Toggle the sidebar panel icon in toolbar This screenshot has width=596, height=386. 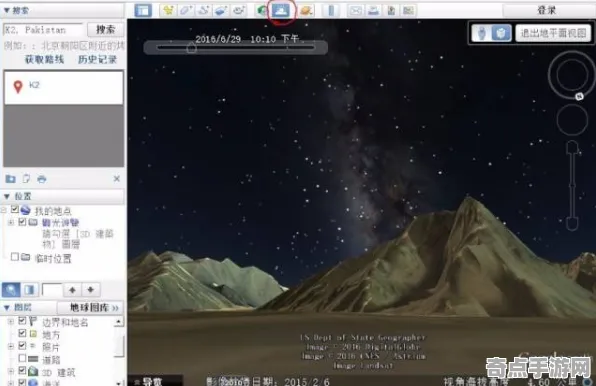[143, 10]
